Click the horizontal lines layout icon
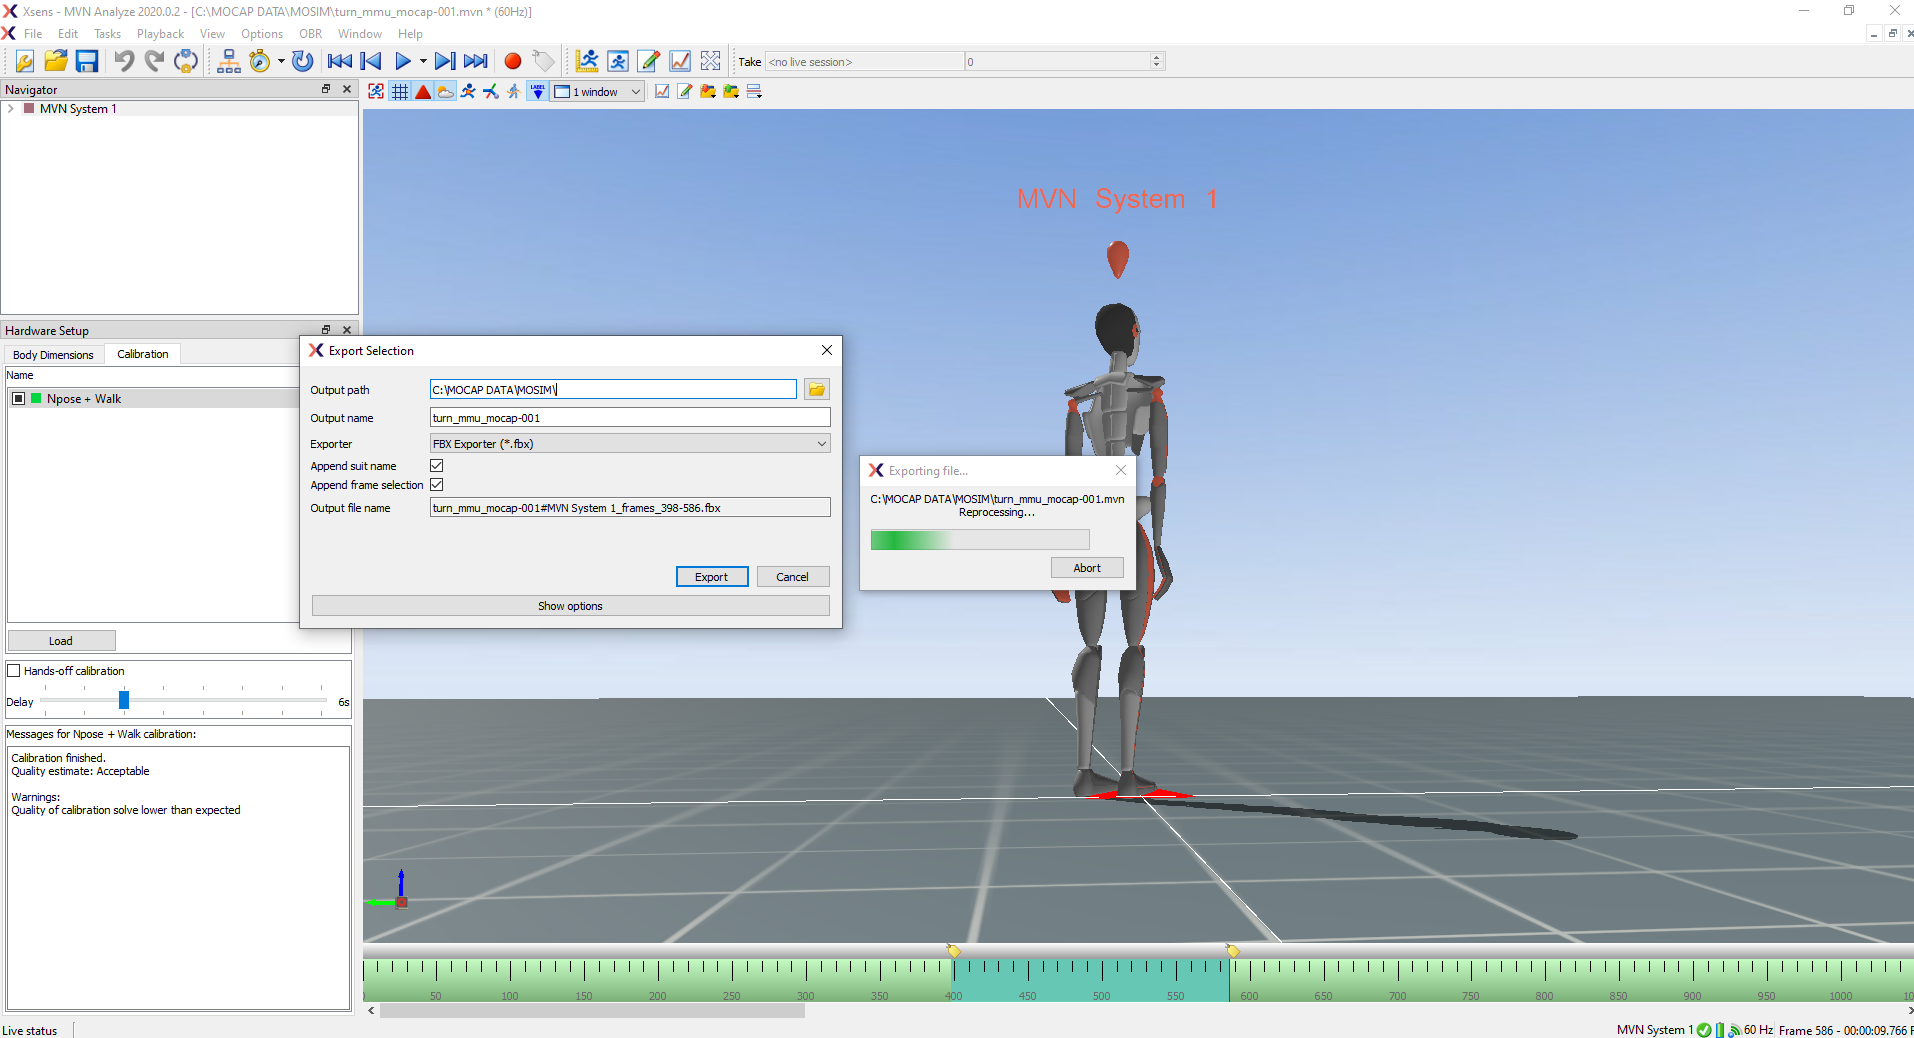Screen dimensions: 1914x1038 coord(754,92)
